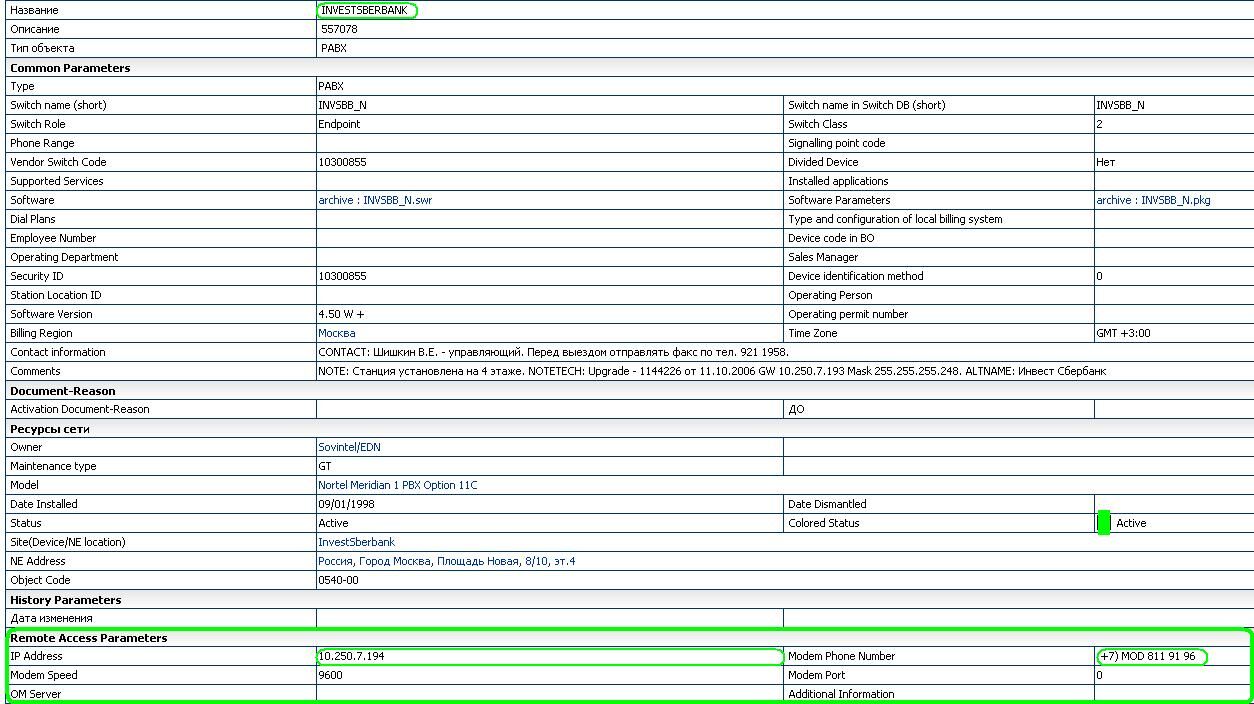
Task: Click the Device code in BO label
Action: [x=831, y=238]
